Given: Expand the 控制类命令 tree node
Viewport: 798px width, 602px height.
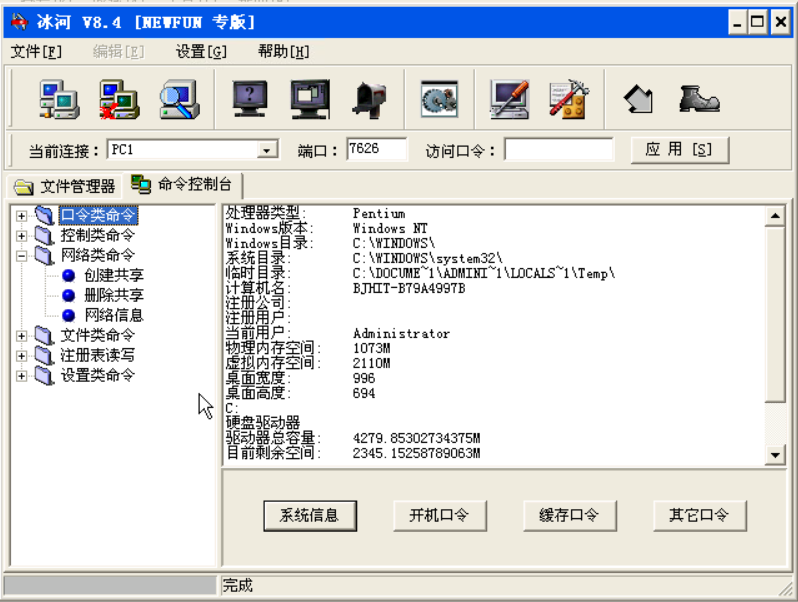Looking at the screenshot, I should (21, 236).
